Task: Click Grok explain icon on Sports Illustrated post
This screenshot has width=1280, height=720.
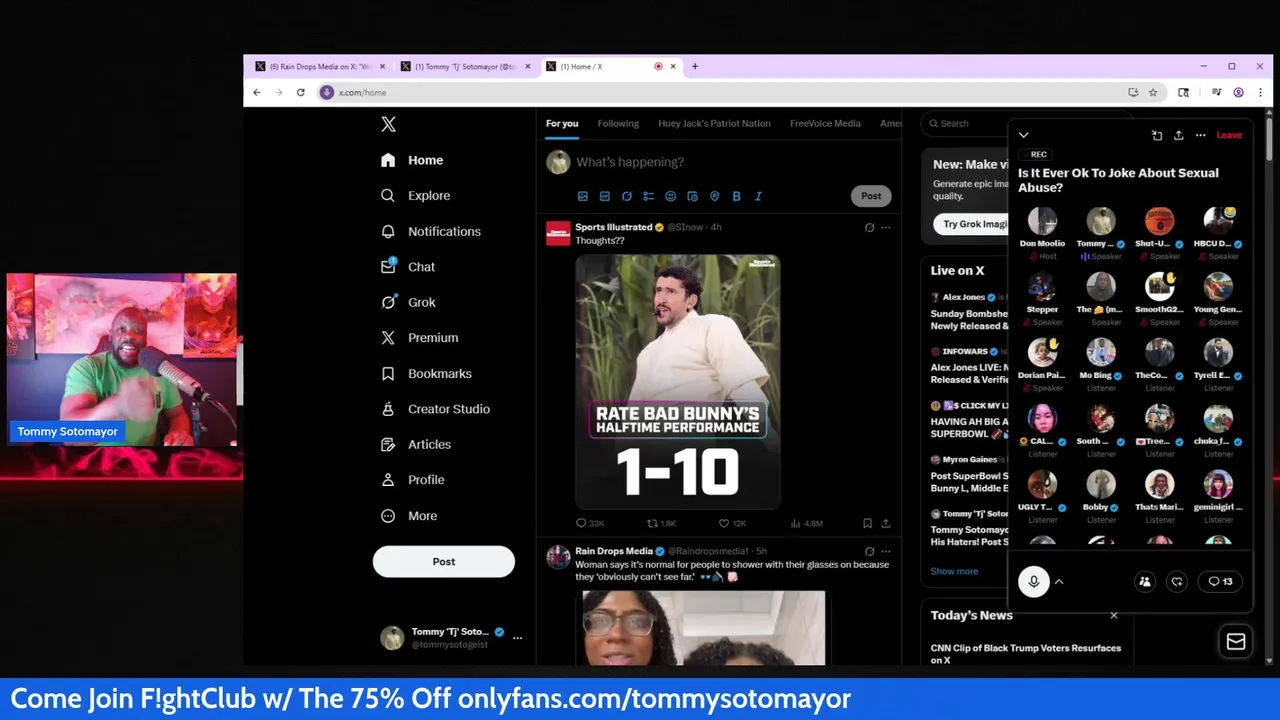Action: coord(869,227)
